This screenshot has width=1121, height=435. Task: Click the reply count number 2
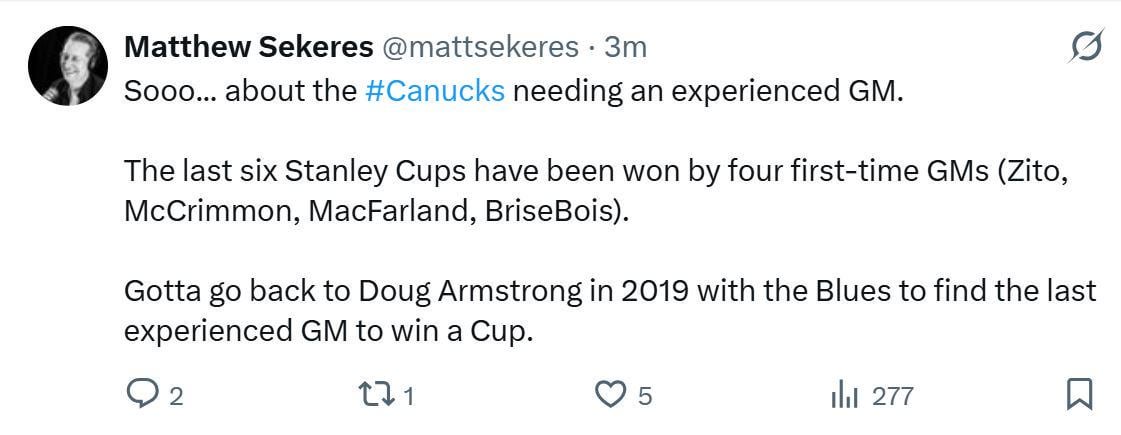pos(176,396)
